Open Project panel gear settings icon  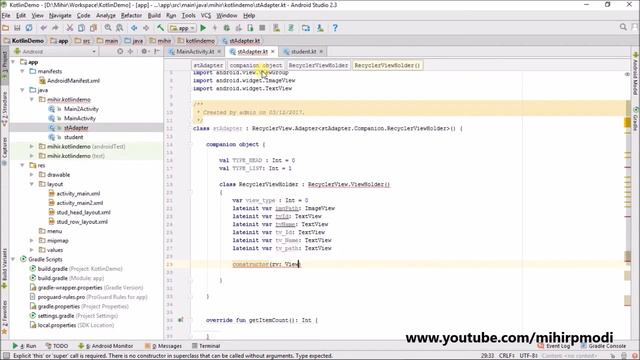144,51
